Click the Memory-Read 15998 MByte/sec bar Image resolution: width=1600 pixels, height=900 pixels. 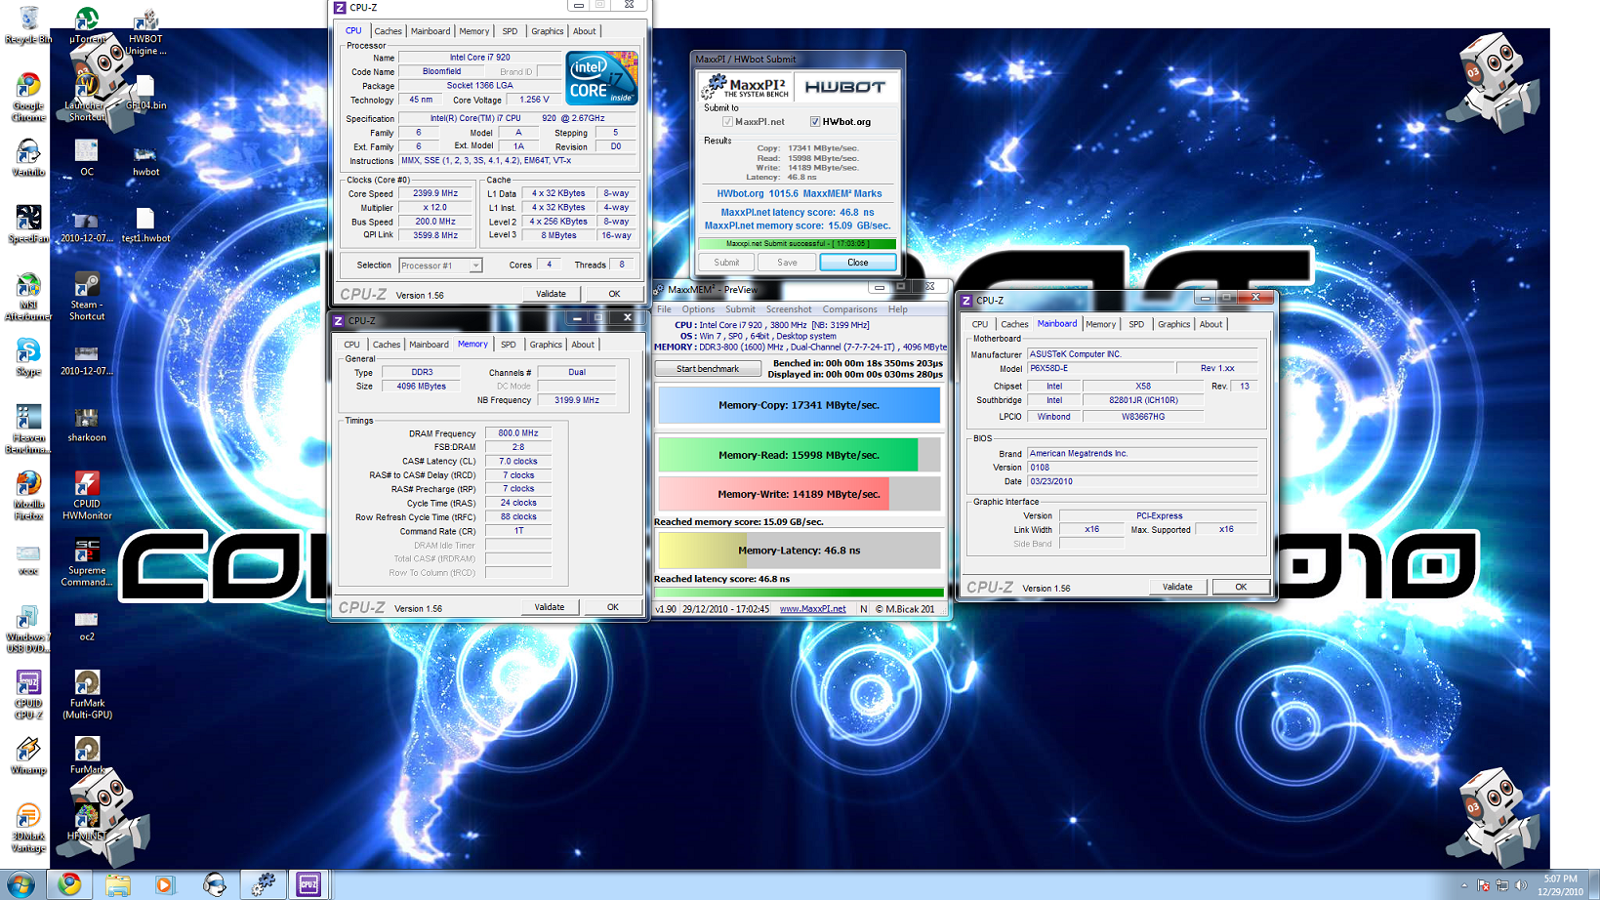coord(799,455)
